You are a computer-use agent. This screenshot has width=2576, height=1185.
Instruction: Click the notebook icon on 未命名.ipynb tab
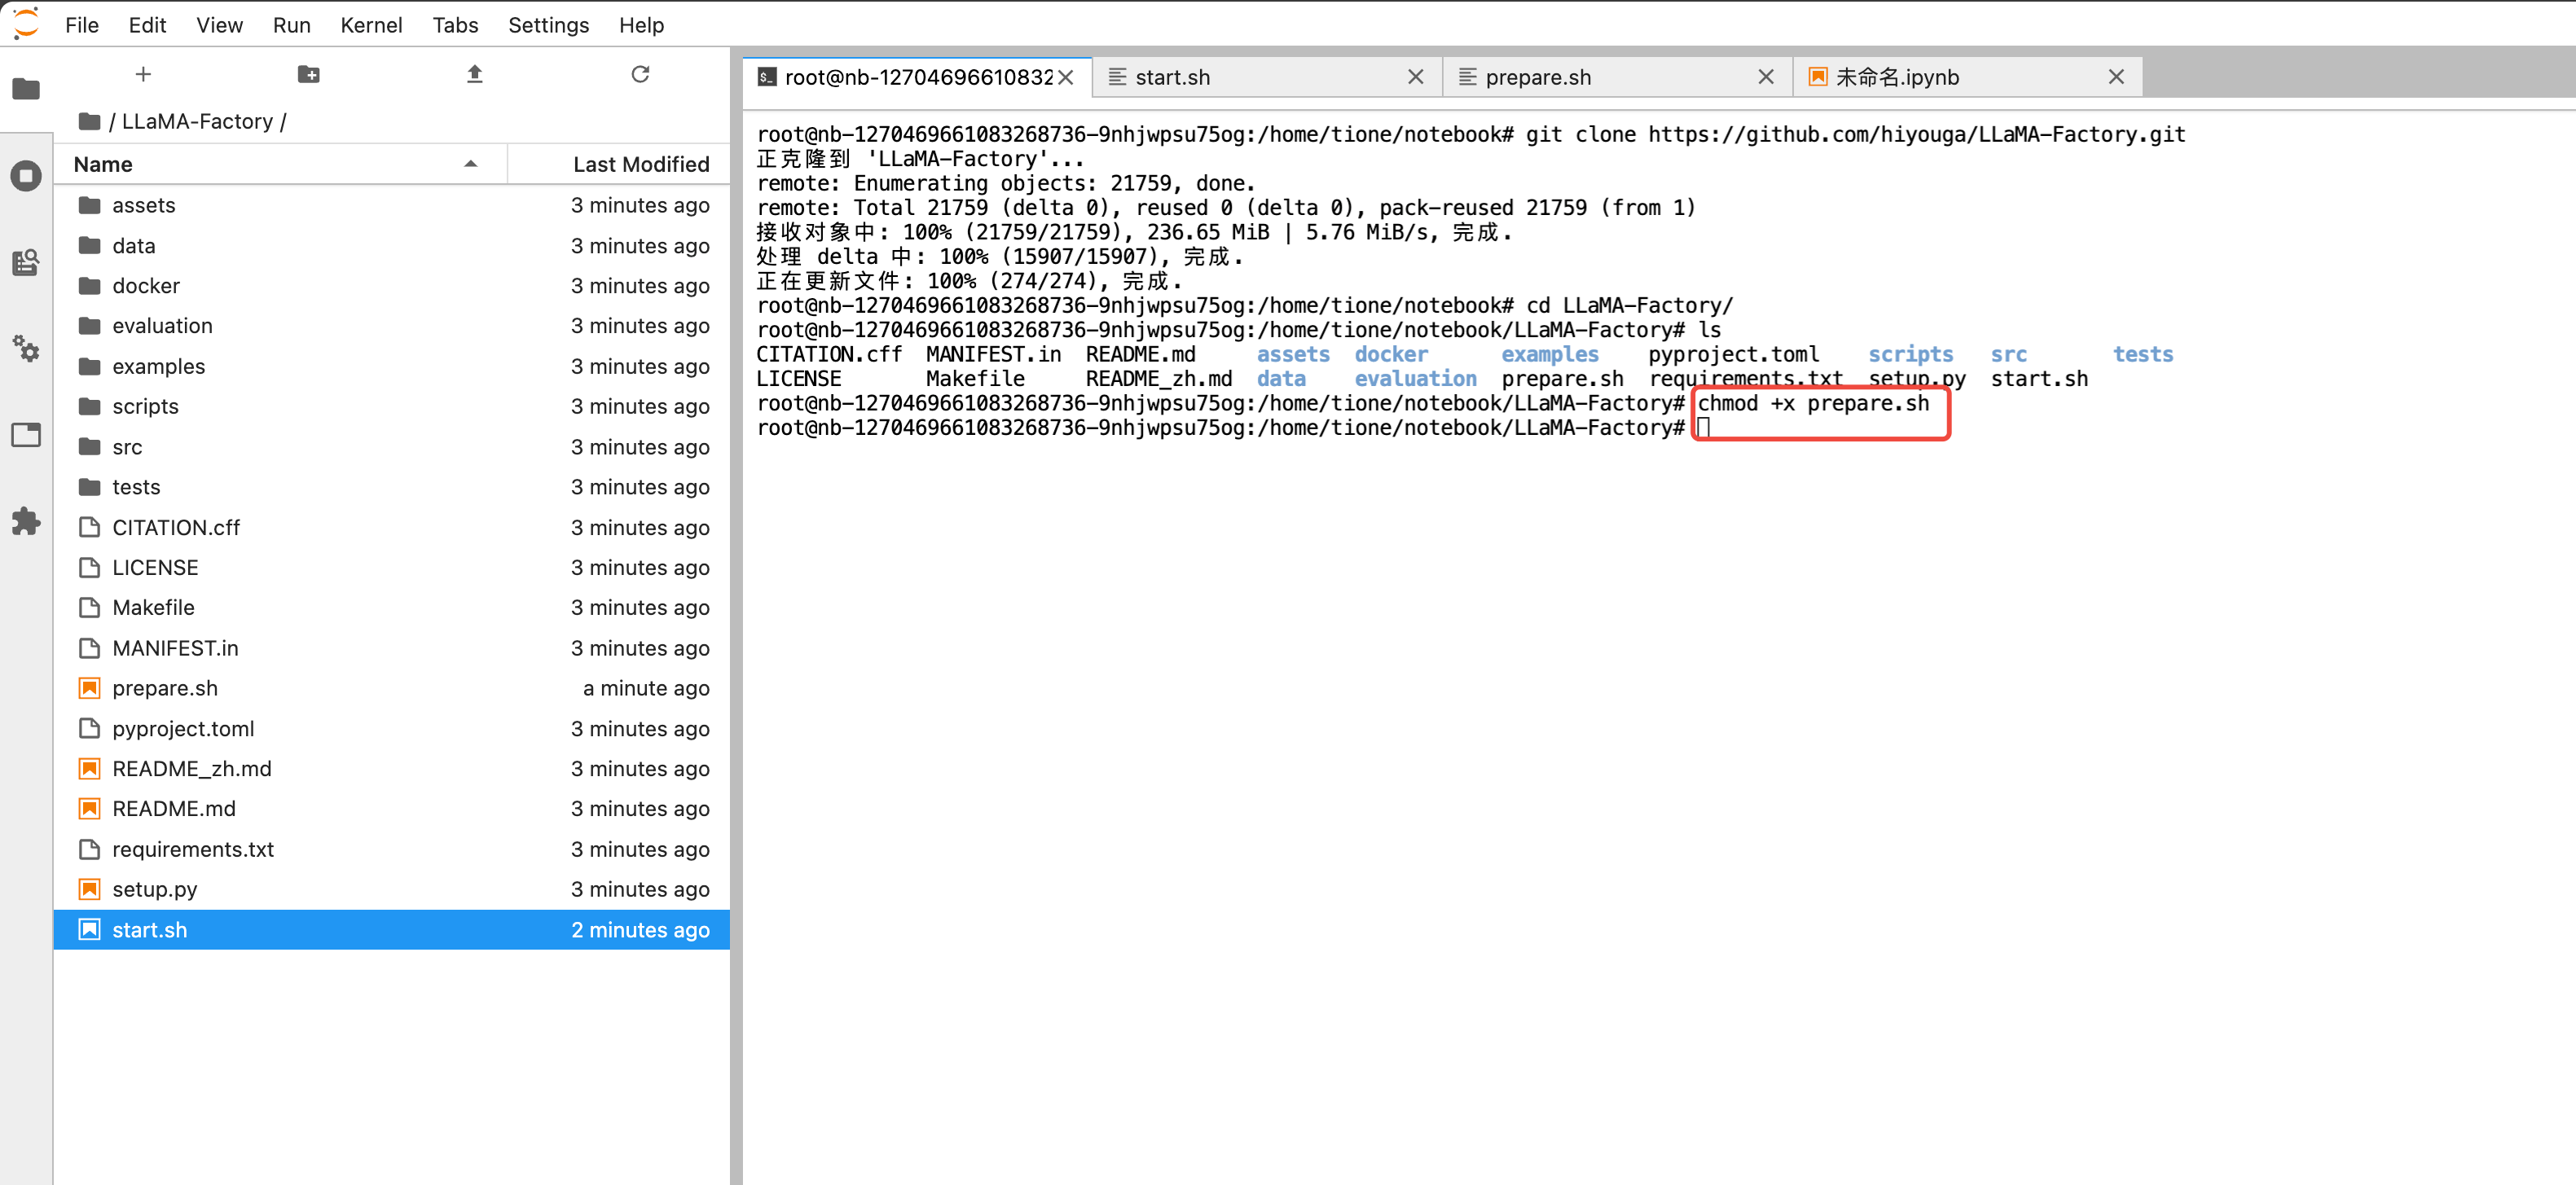point(1818,77)
